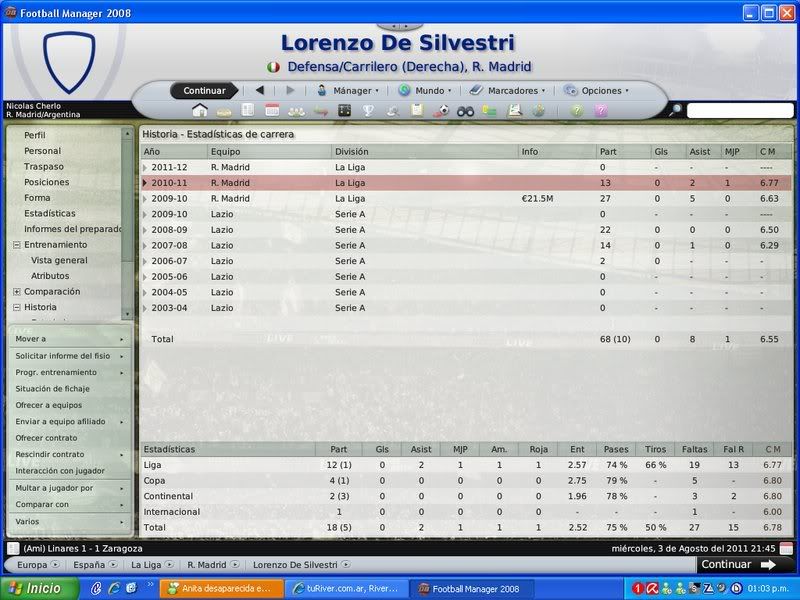Open the Personal sidebar section
Image resolution: width=800 pixels, height=600 pixels.
pos(42,151)
